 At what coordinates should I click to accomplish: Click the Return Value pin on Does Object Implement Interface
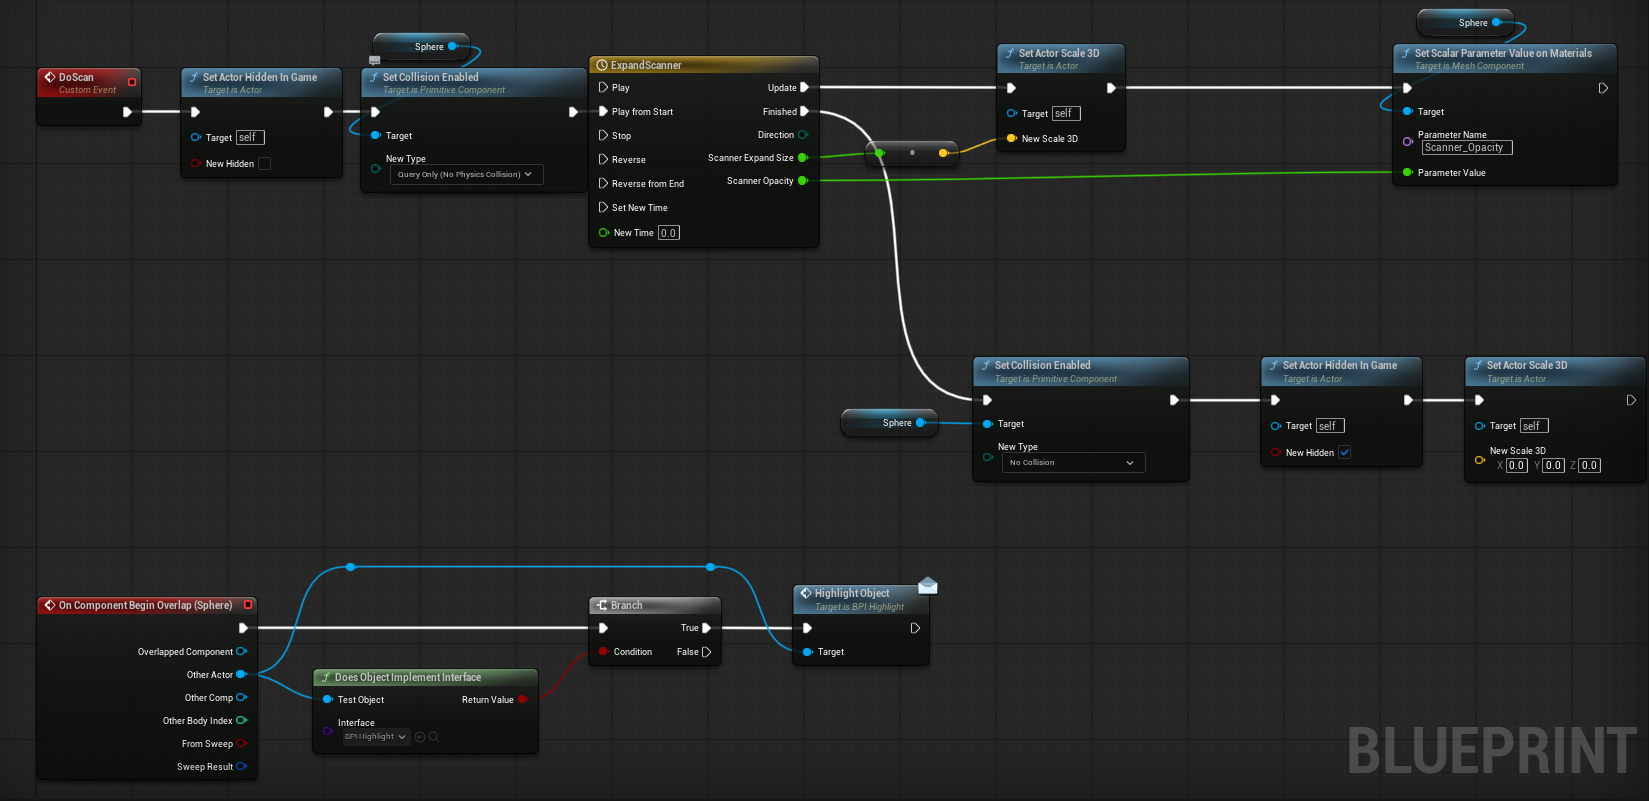[x=522, y=699]
